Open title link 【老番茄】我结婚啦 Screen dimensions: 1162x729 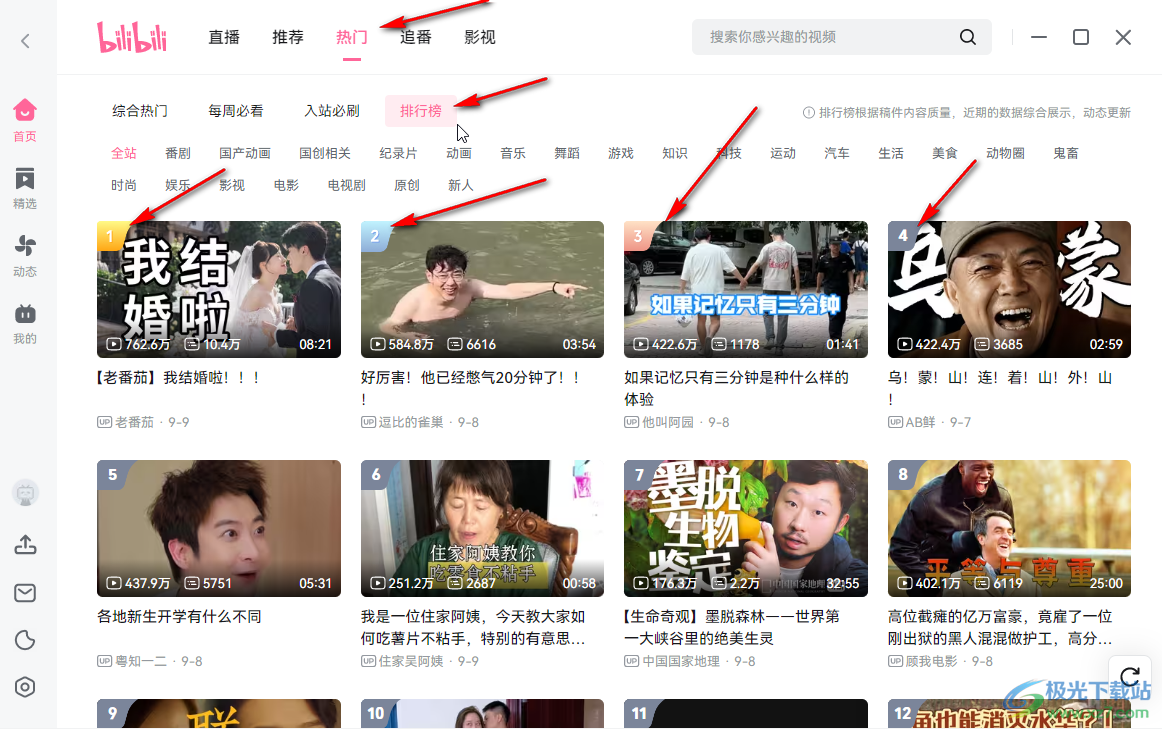click(x=178, y=378)
